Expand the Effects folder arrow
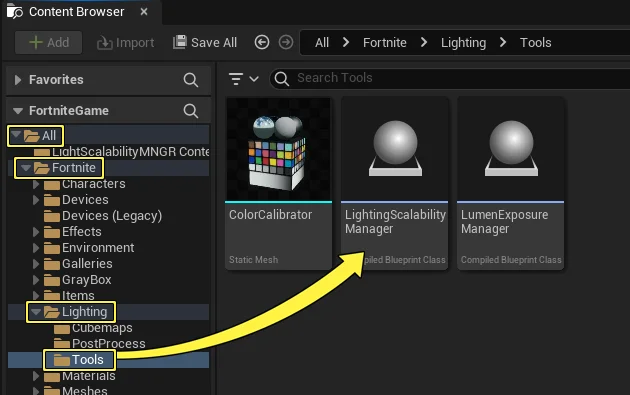The width and height of the screenshot is (630, 395). [x=36, y=232]
